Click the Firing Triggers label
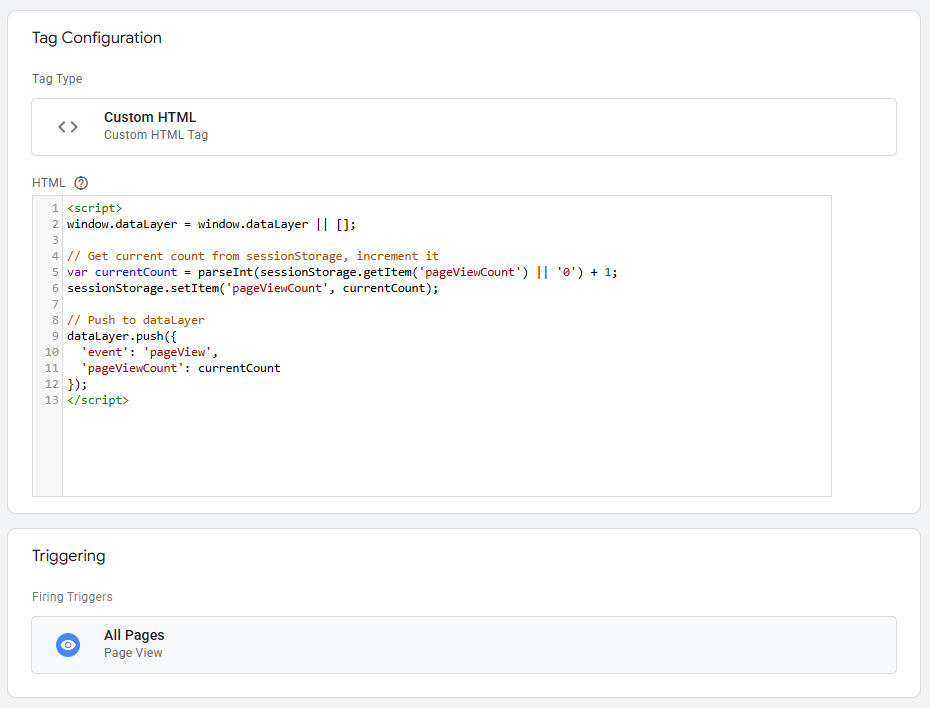The width and height of the screenshot is (930, 708). click(72, 597)
